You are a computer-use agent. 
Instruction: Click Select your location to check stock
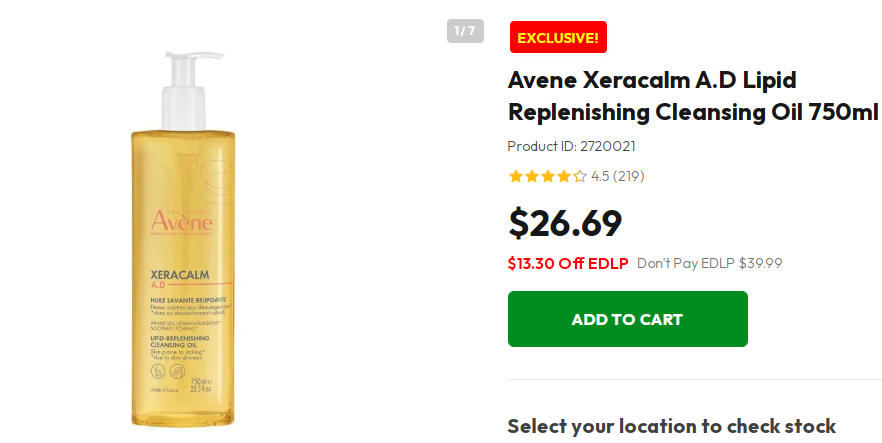[x=671, y=426]
